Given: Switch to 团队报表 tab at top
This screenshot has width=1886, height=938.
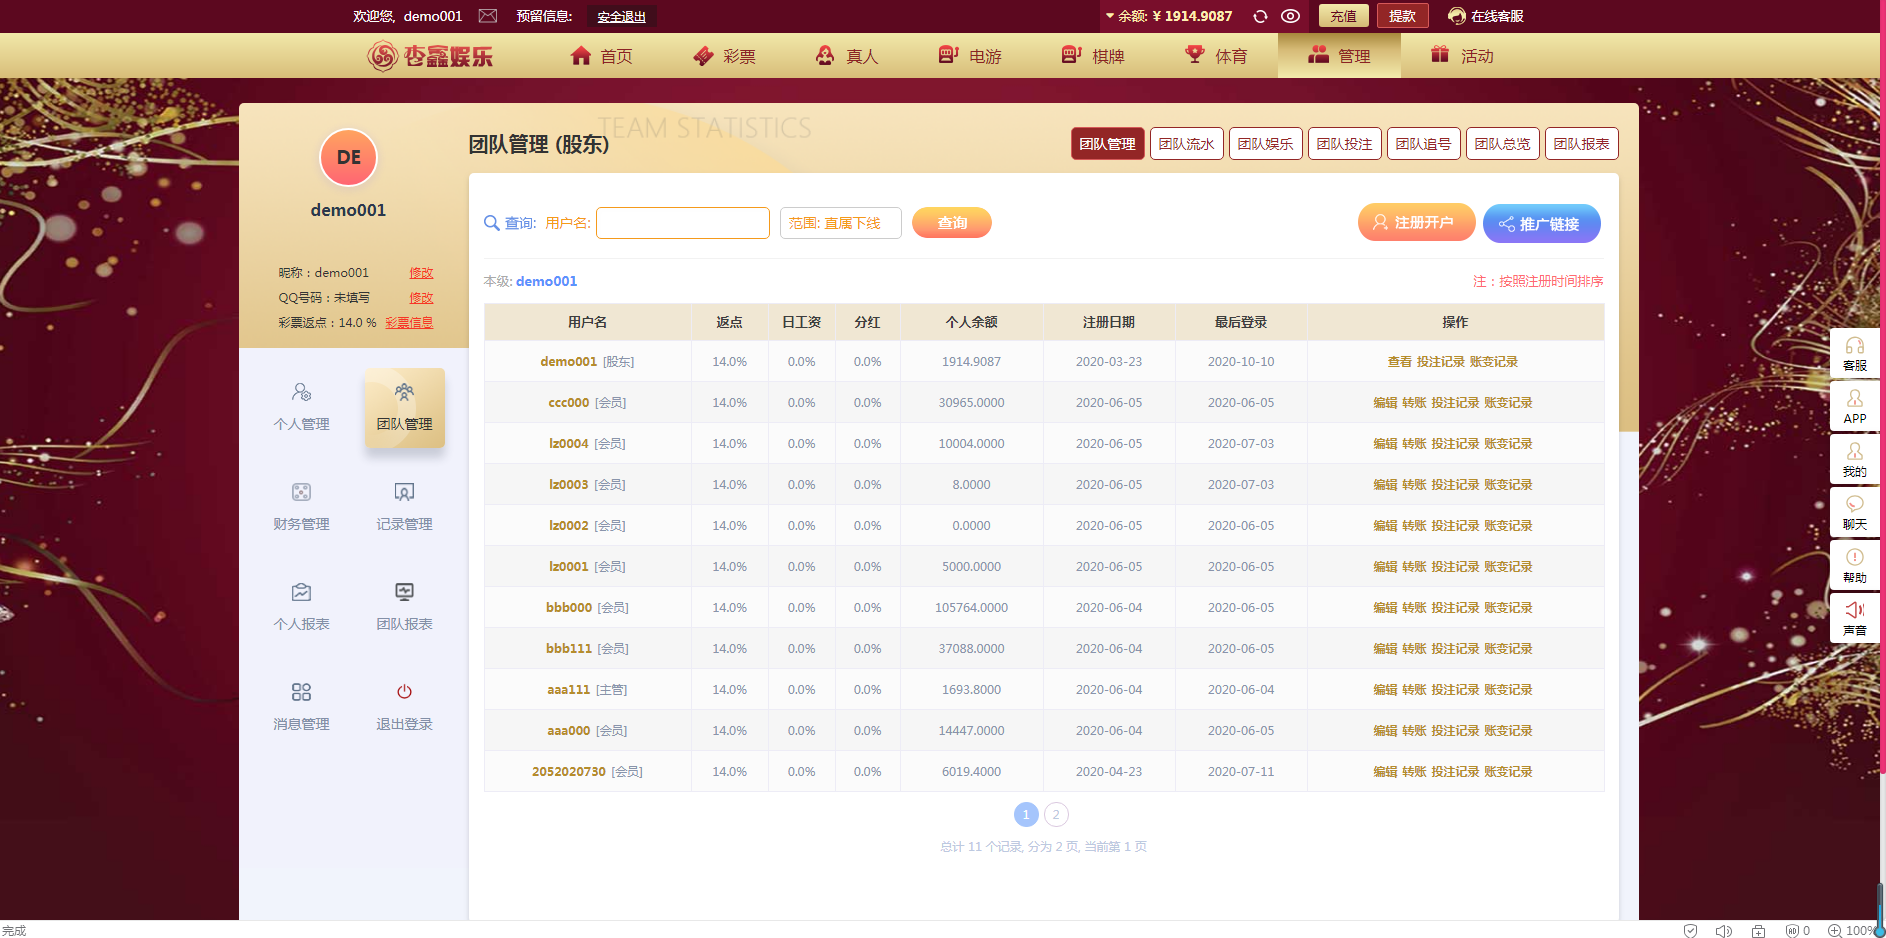Looking at the screenshot, I should (1581, 144).
